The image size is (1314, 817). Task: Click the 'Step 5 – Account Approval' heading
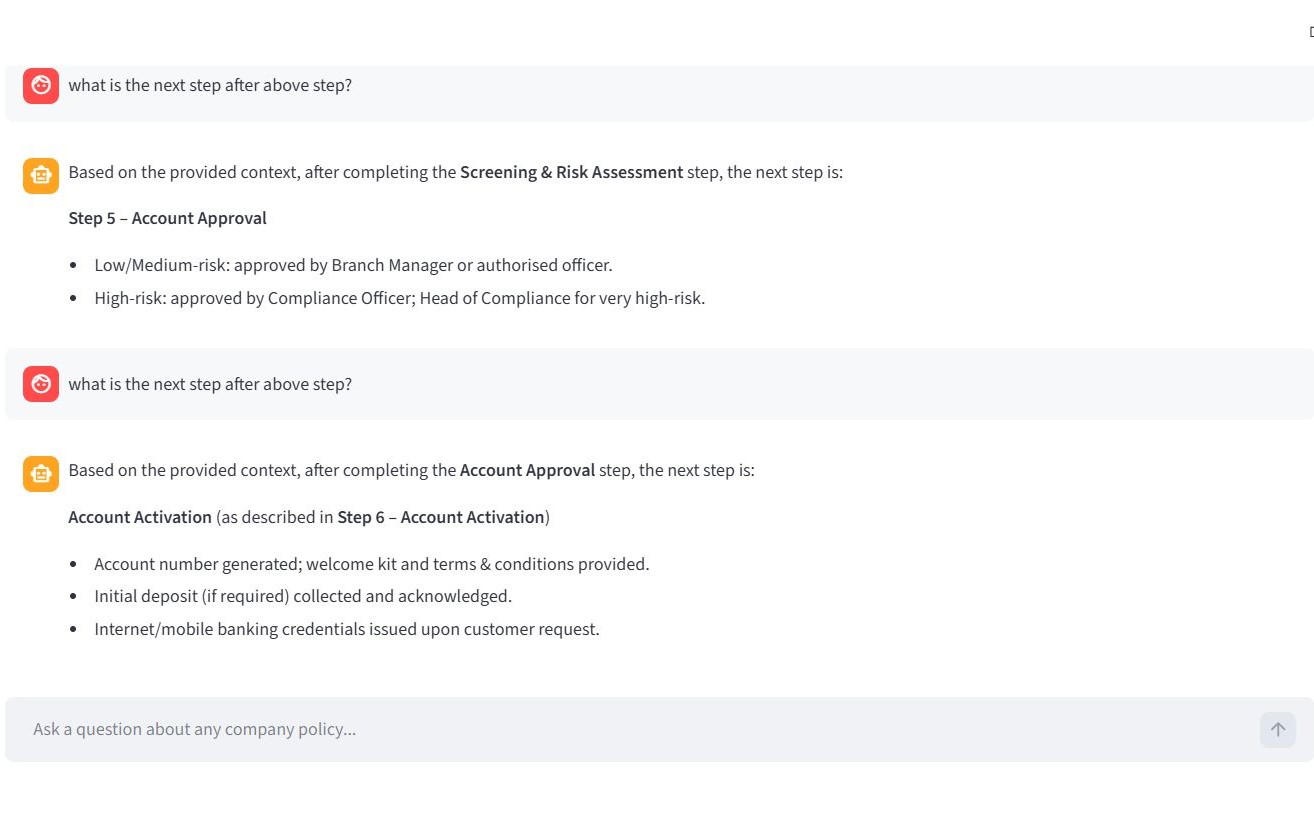[x=167, y=218]
